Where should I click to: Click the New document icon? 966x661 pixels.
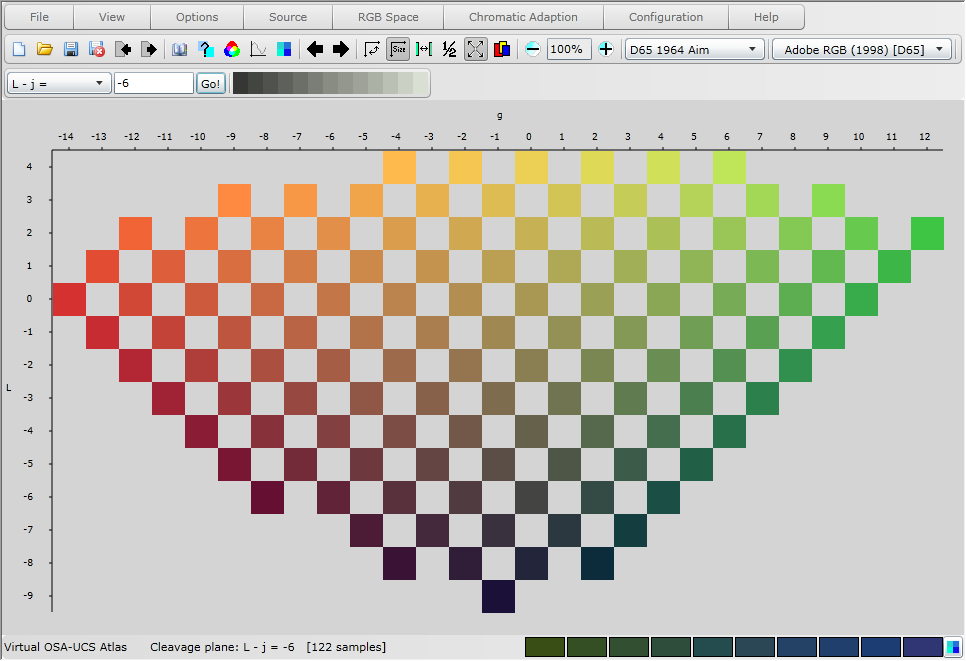[18, 49]
